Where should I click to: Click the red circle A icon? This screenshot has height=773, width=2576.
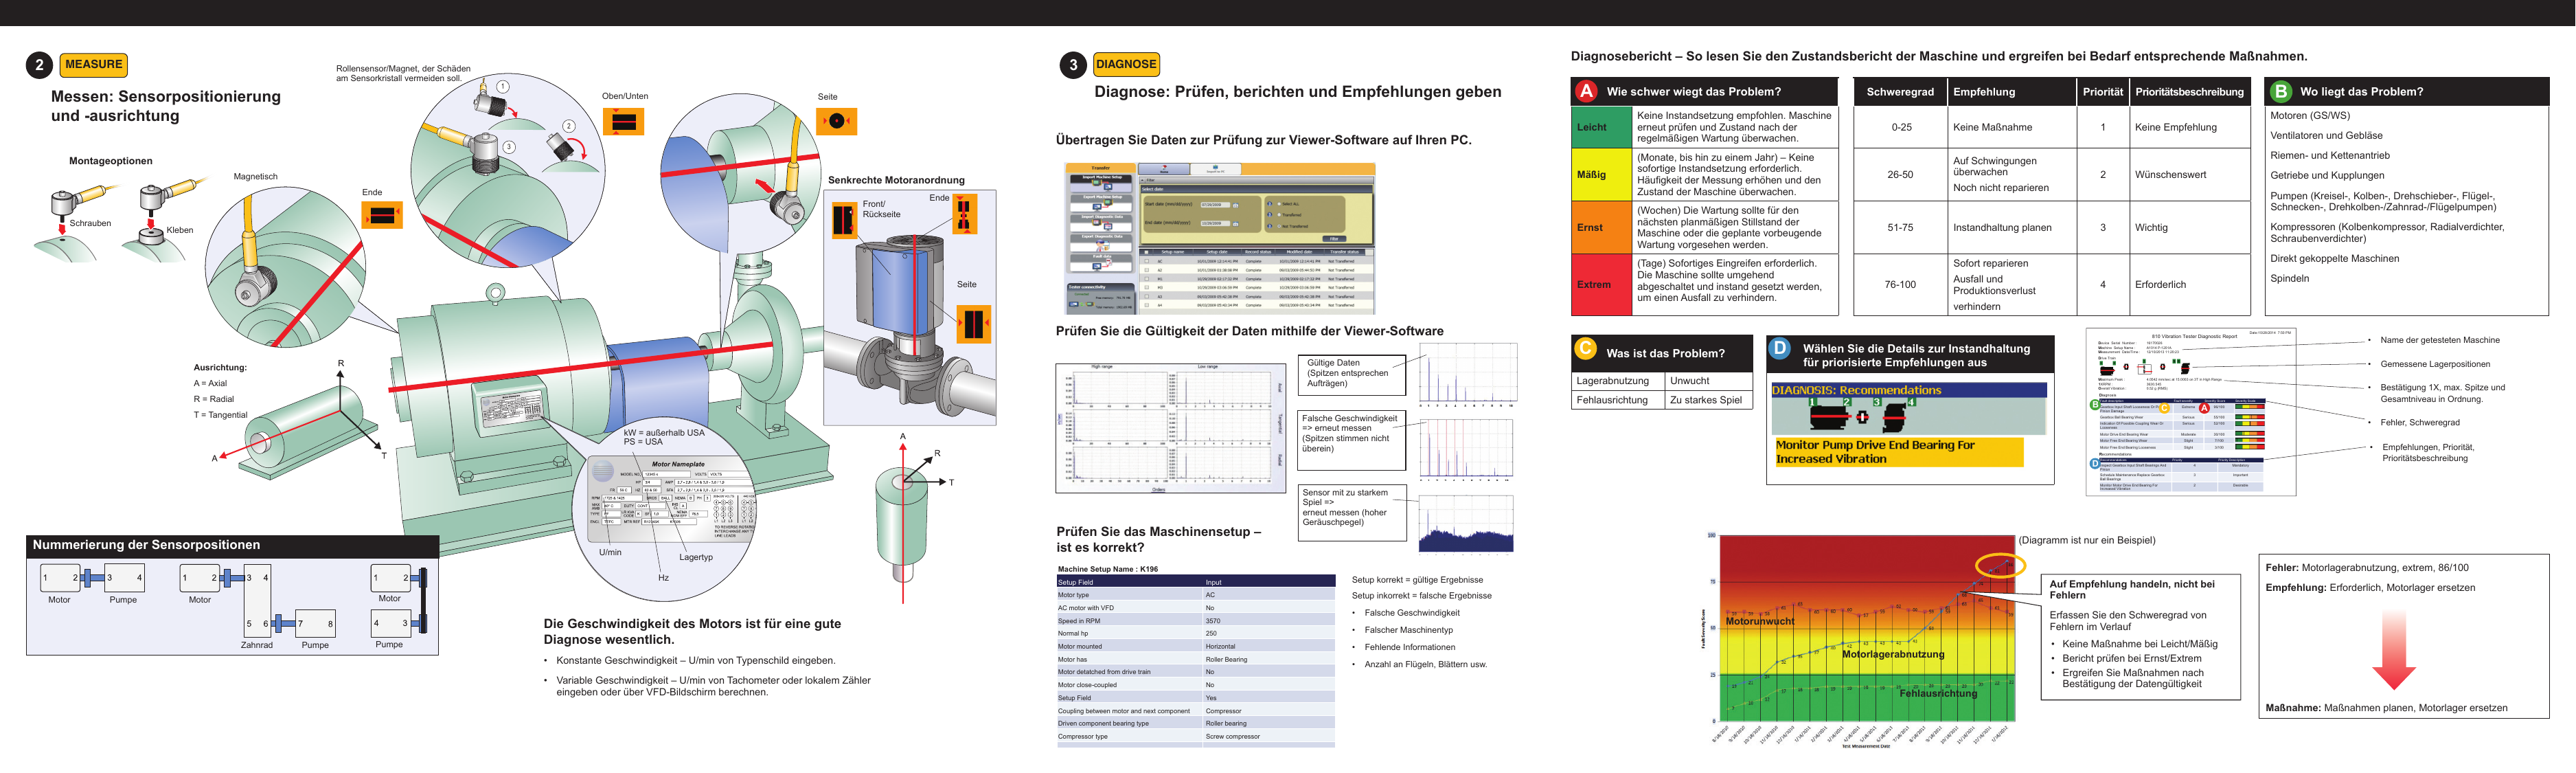point(1586,91)
